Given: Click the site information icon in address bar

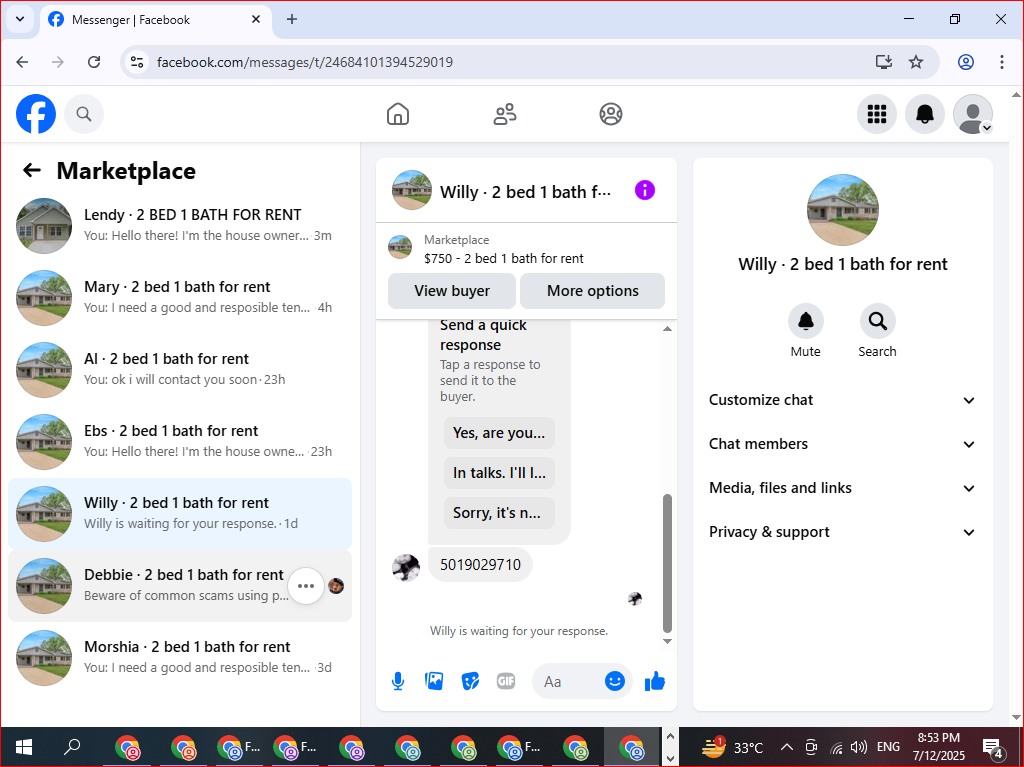Looking at the screenshot, I should coord(136,62).
